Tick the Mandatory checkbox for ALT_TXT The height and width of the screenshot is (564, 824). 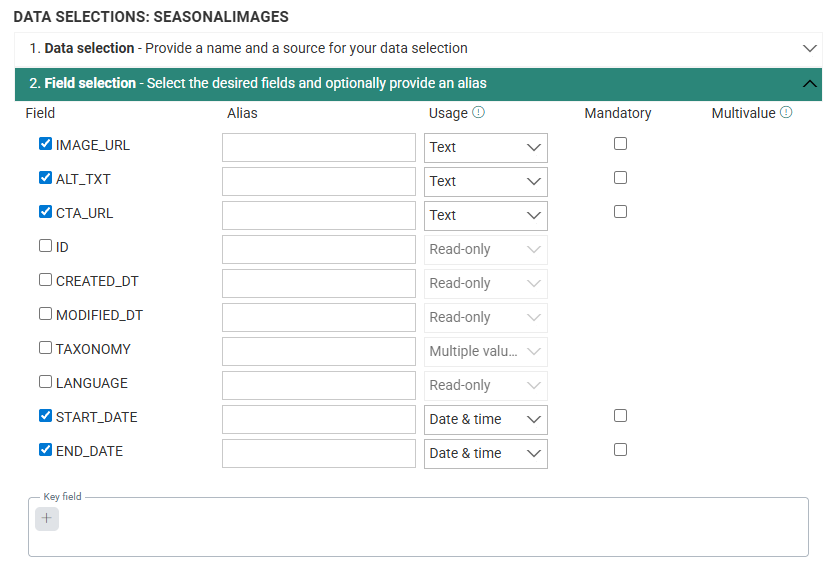[x=620, y=178]
